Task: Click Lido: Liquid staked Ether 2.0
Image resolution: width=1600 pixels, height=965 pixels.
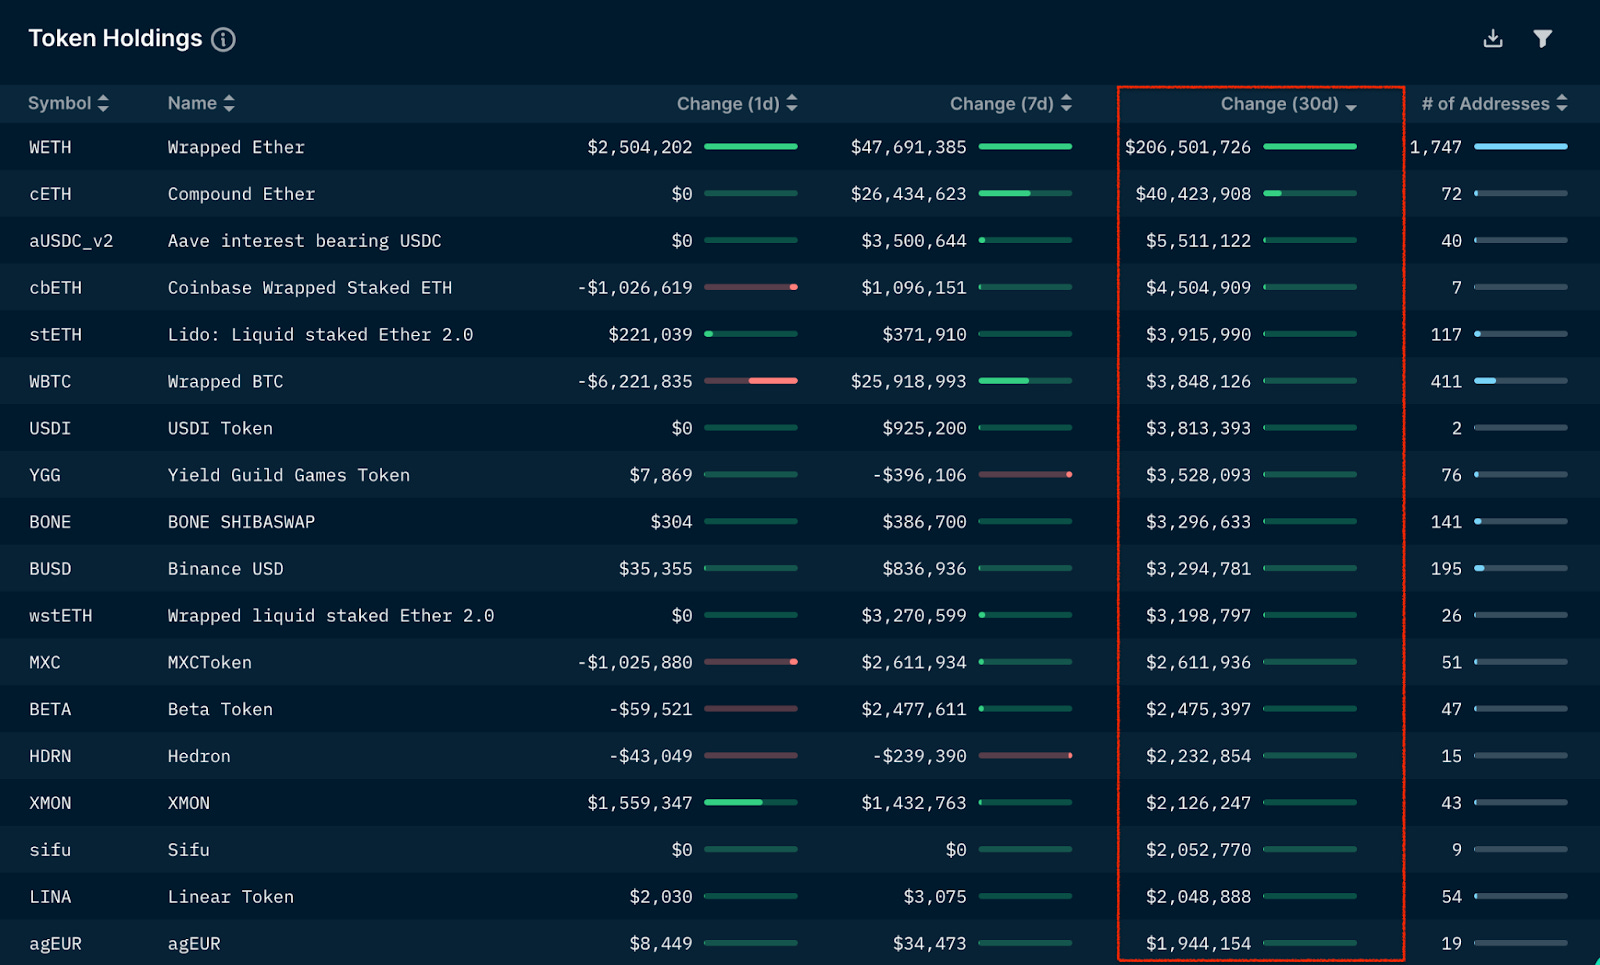Action: tap(320, 334)
